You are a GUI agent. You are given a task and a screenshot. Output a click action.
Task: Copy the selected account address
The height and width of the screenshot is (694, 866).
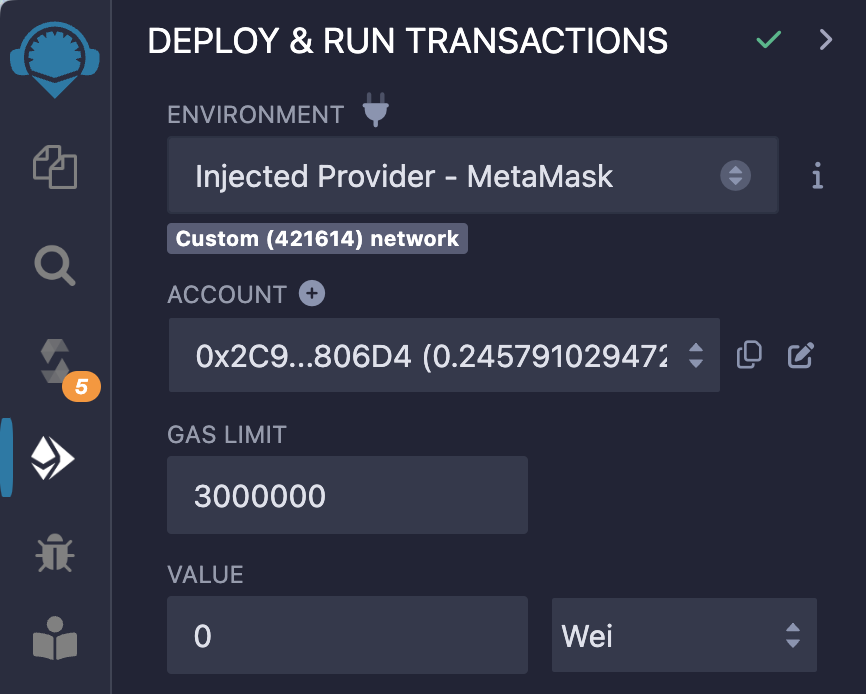(749, 355)
